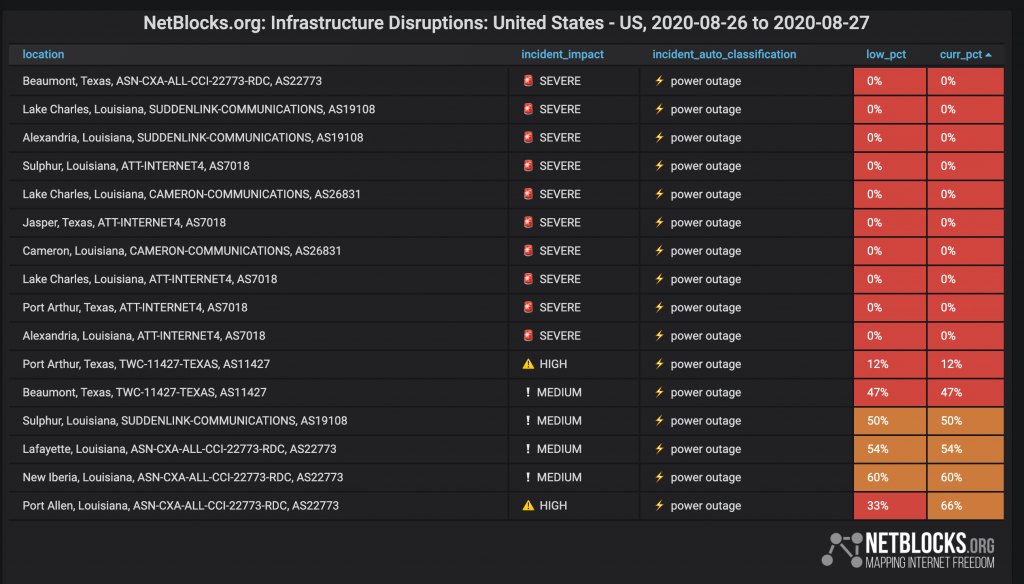Click the location text "Lafayette, Louisiana, ASN-CXA-ALL-CCI-22773-RDC, AS22773"
Screen dimensions: 1024x584
pyautogui.click(x=179, y=449)
